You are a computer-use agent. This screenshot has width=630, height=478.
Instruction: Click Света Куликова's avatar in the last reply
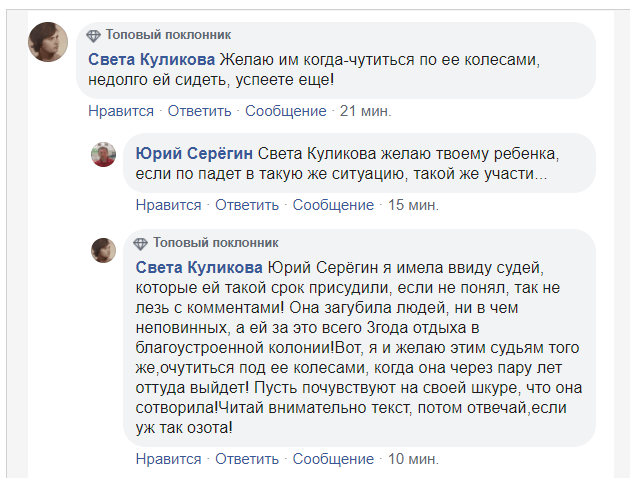(x=104, y=250)
